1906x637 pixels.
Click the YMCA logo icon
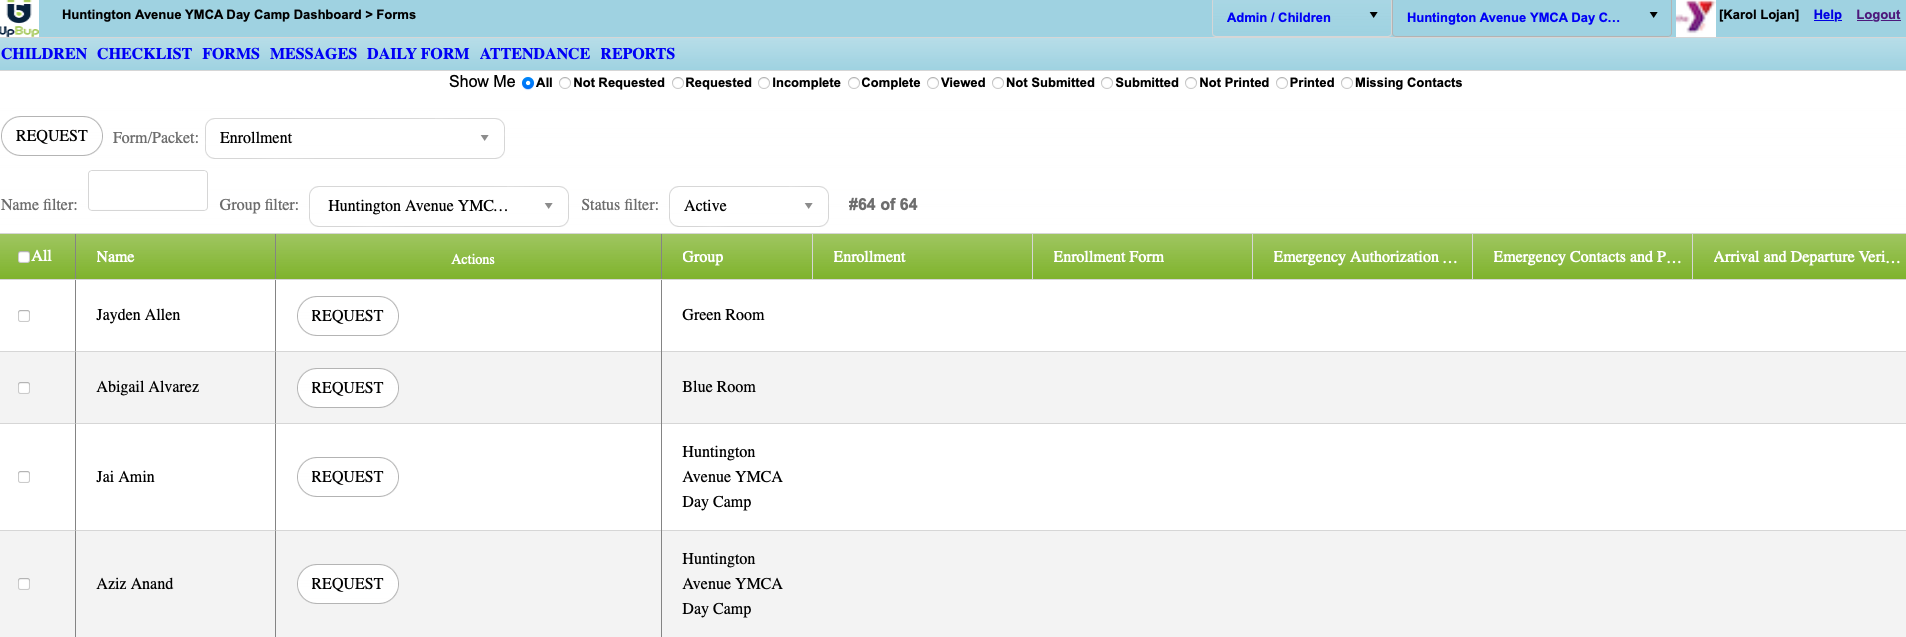click(x=1696, y=18)
